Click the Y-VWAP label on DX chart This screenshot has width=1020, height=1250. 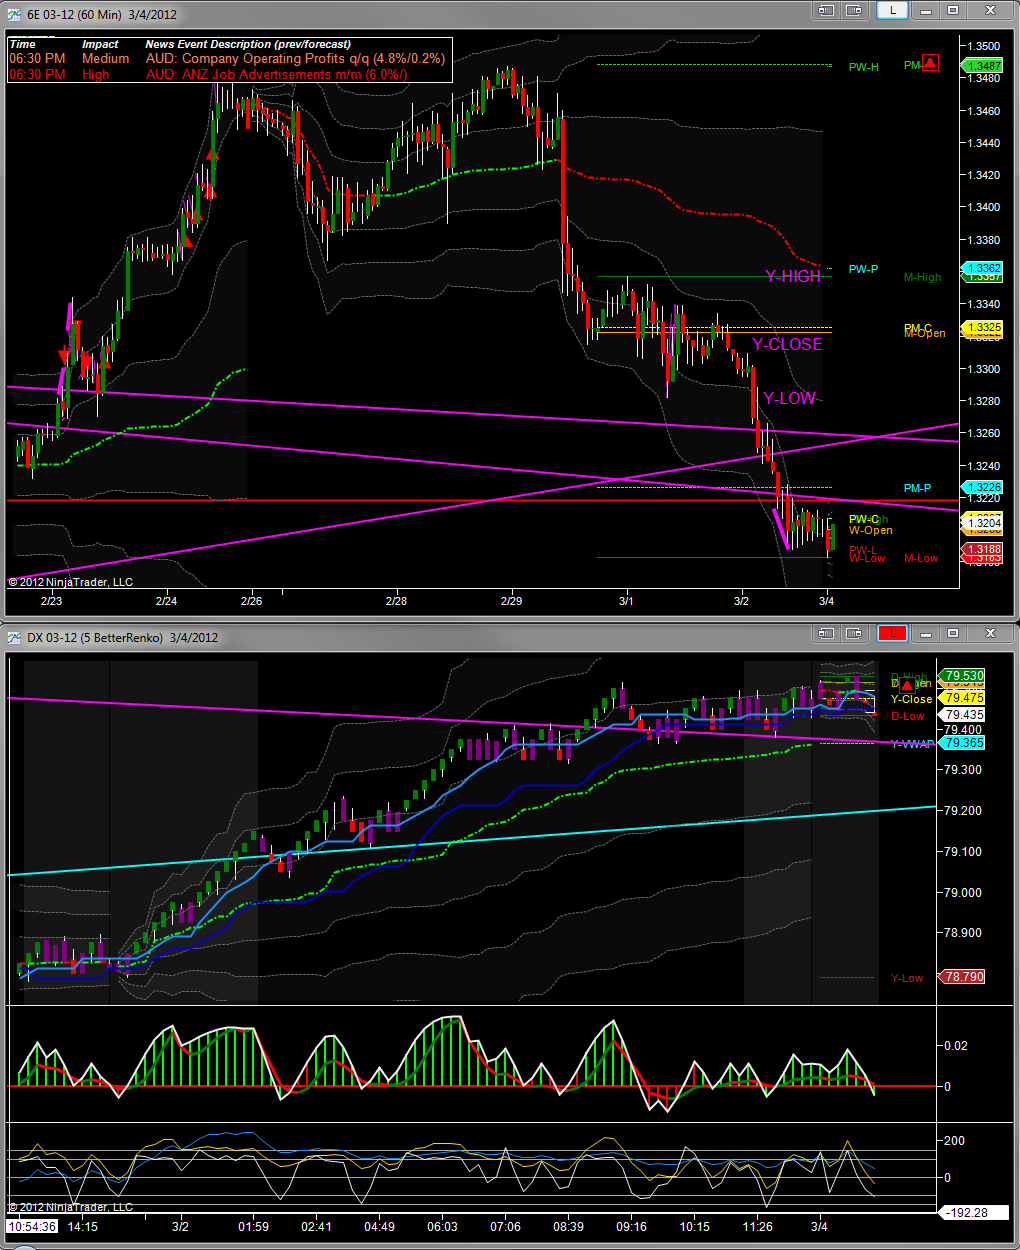pyautogui.click(x=912, y=745)
